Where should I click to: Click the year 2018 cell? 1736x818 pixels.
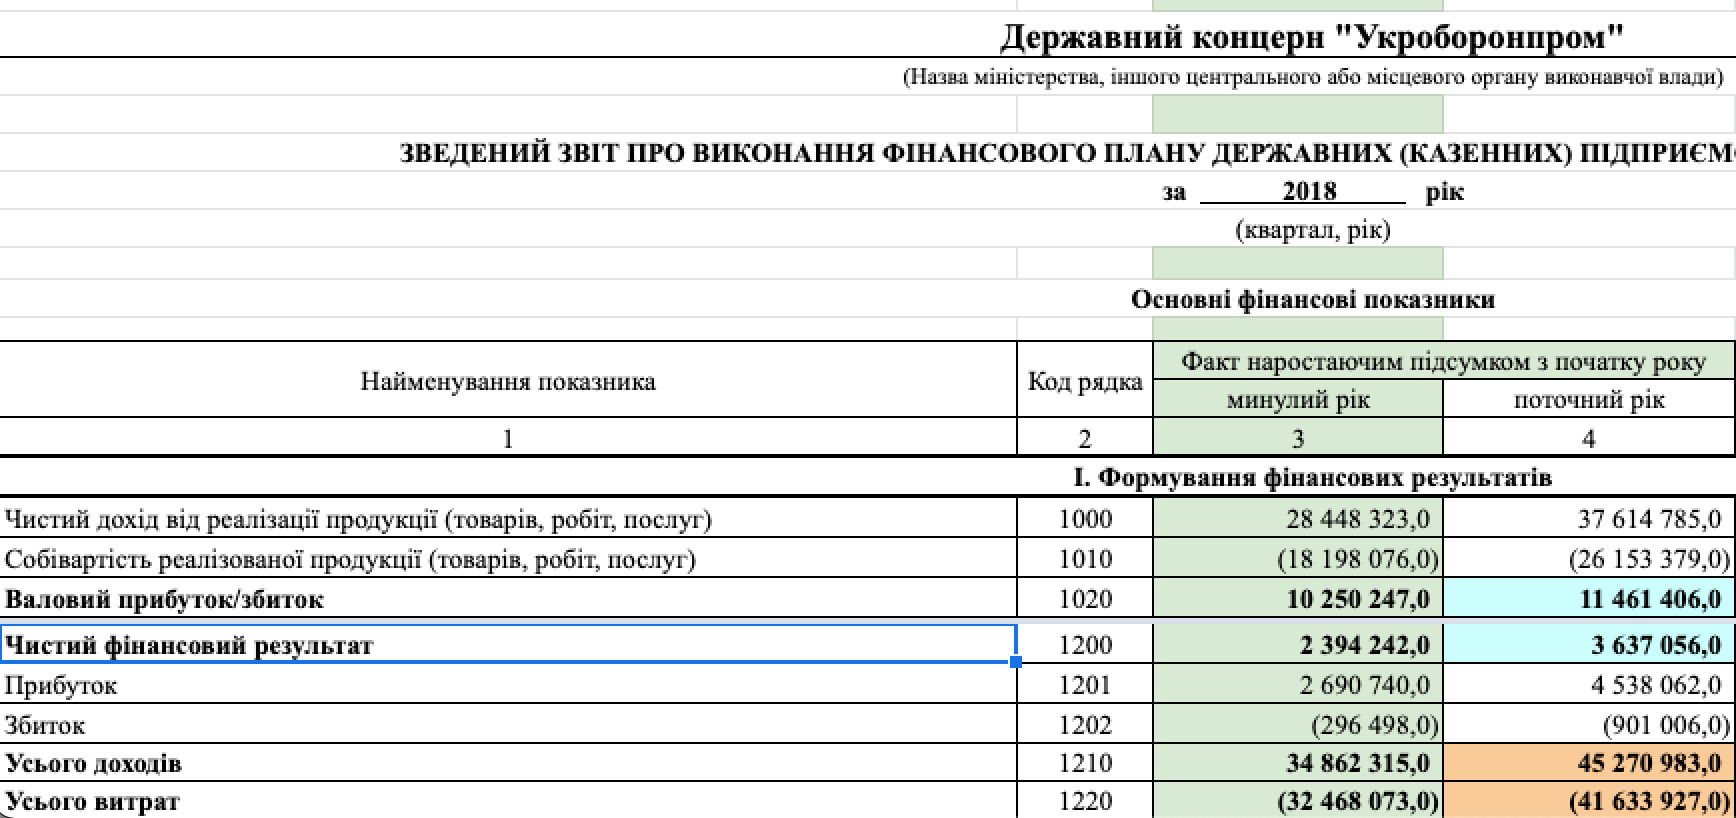(1309, 191)
